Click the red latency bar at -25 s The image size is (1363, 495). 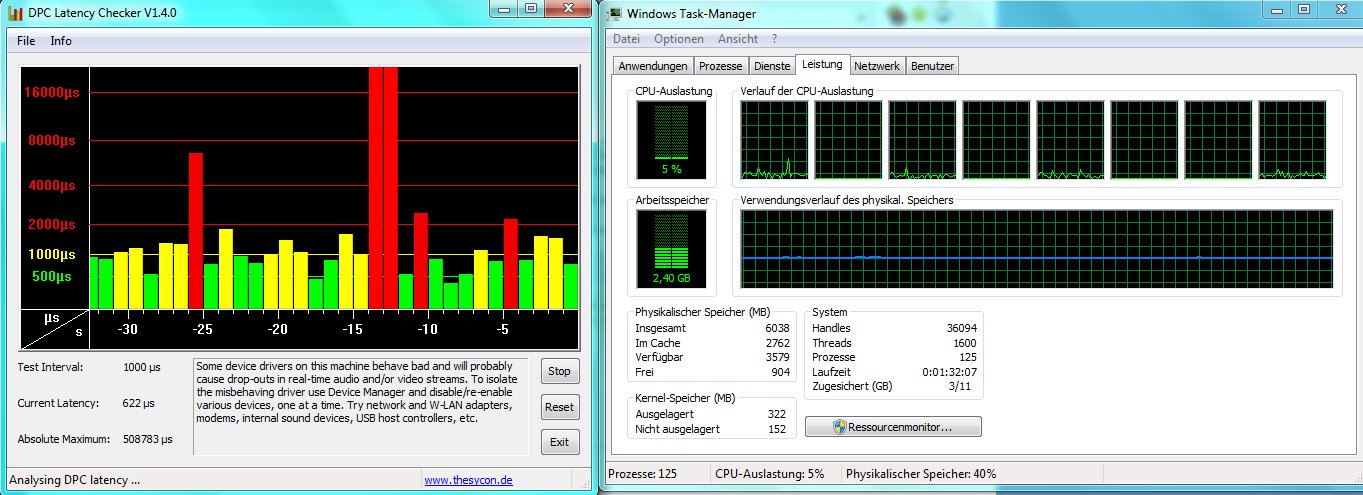click(x=196, y=231)
